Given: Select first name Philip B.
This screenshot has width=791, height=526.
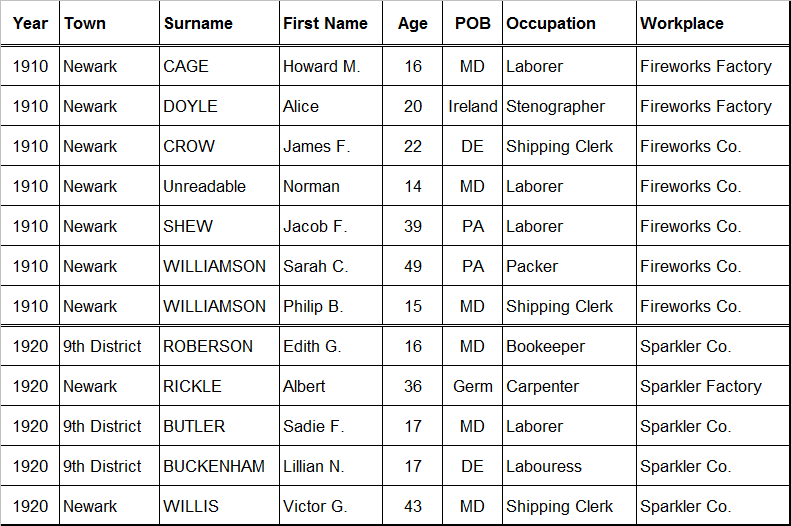Looking at the screenshot, I should (313, 306).
